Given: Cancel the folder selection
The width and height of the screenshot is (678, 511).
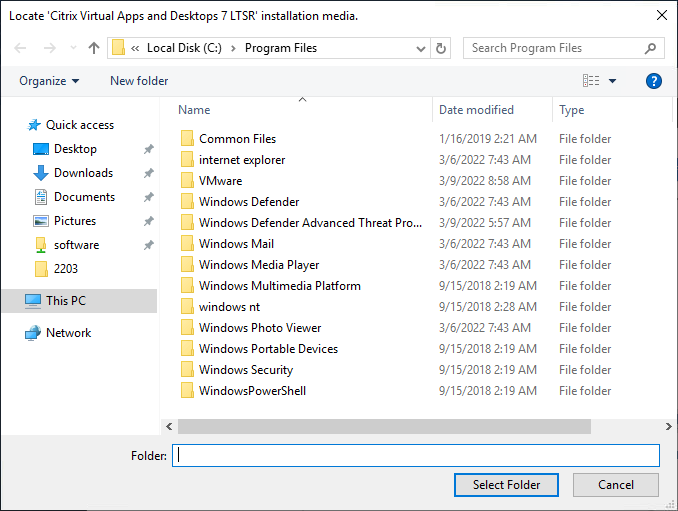Looking at the screenshot, I should pyautogui.click(x=615, y=485).
